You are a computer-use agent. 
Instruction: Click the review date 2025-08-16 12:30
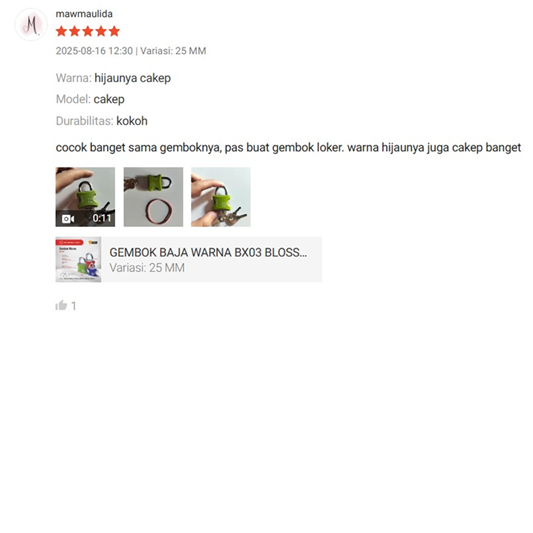pyautogui.click(x=94, y=51)
